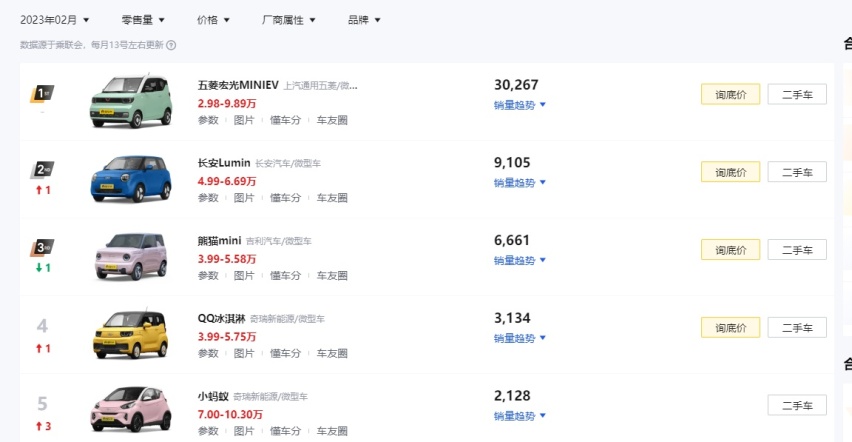Click the first place rank badge

click(42, 94)
